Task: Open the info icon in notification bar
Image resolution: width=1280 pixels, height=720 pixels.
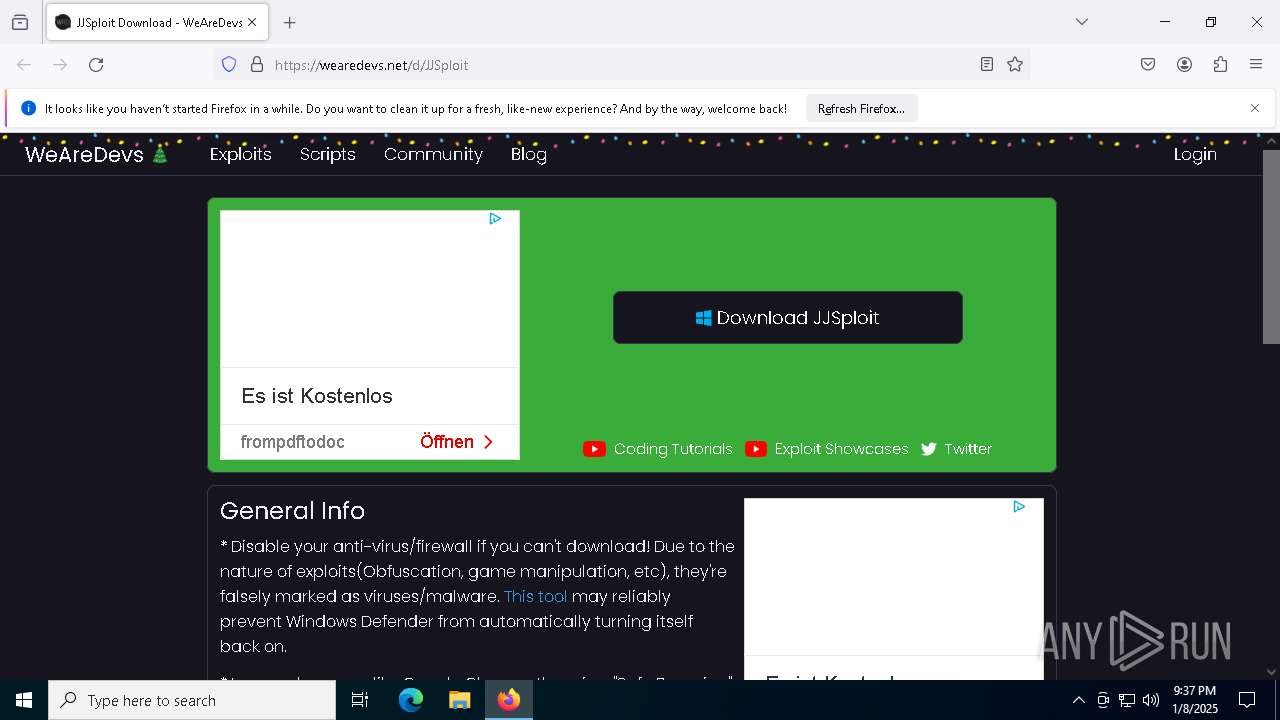Action: click(28, 108)
